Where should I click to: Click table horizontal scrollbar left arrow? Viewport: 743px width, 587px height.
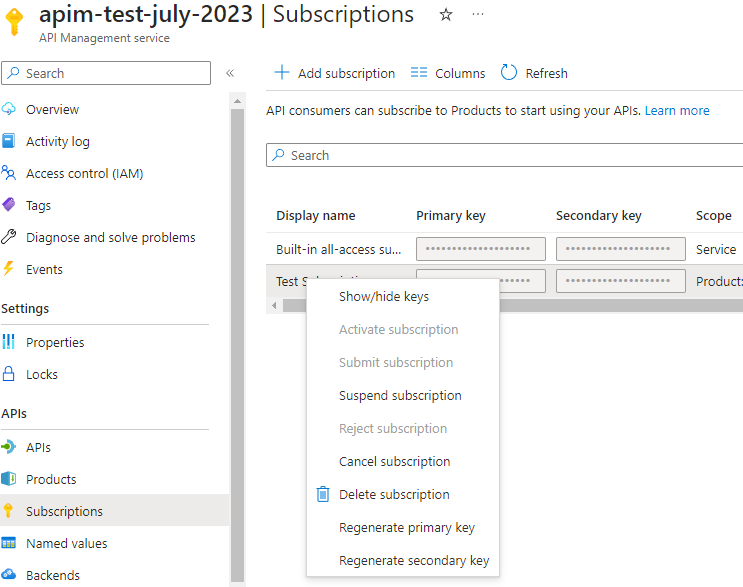click(274, 306)
